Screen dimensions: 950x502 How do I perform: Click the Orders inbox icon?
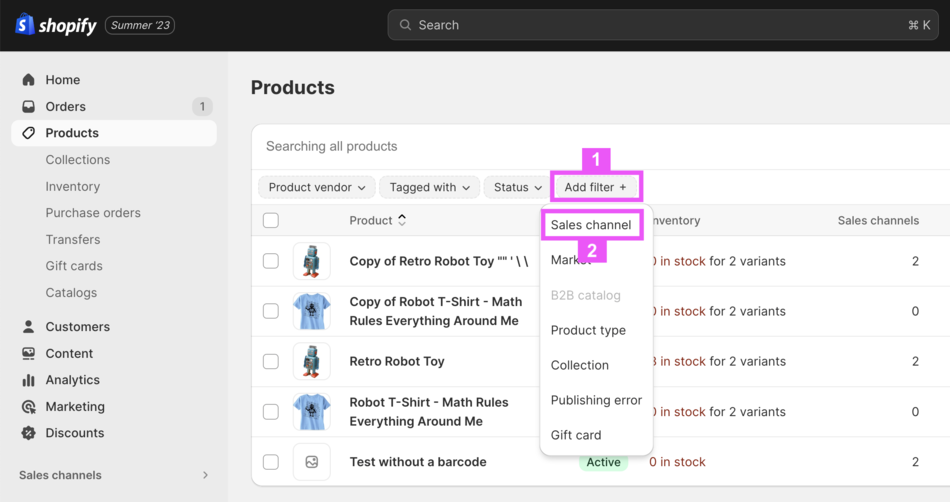28,107
